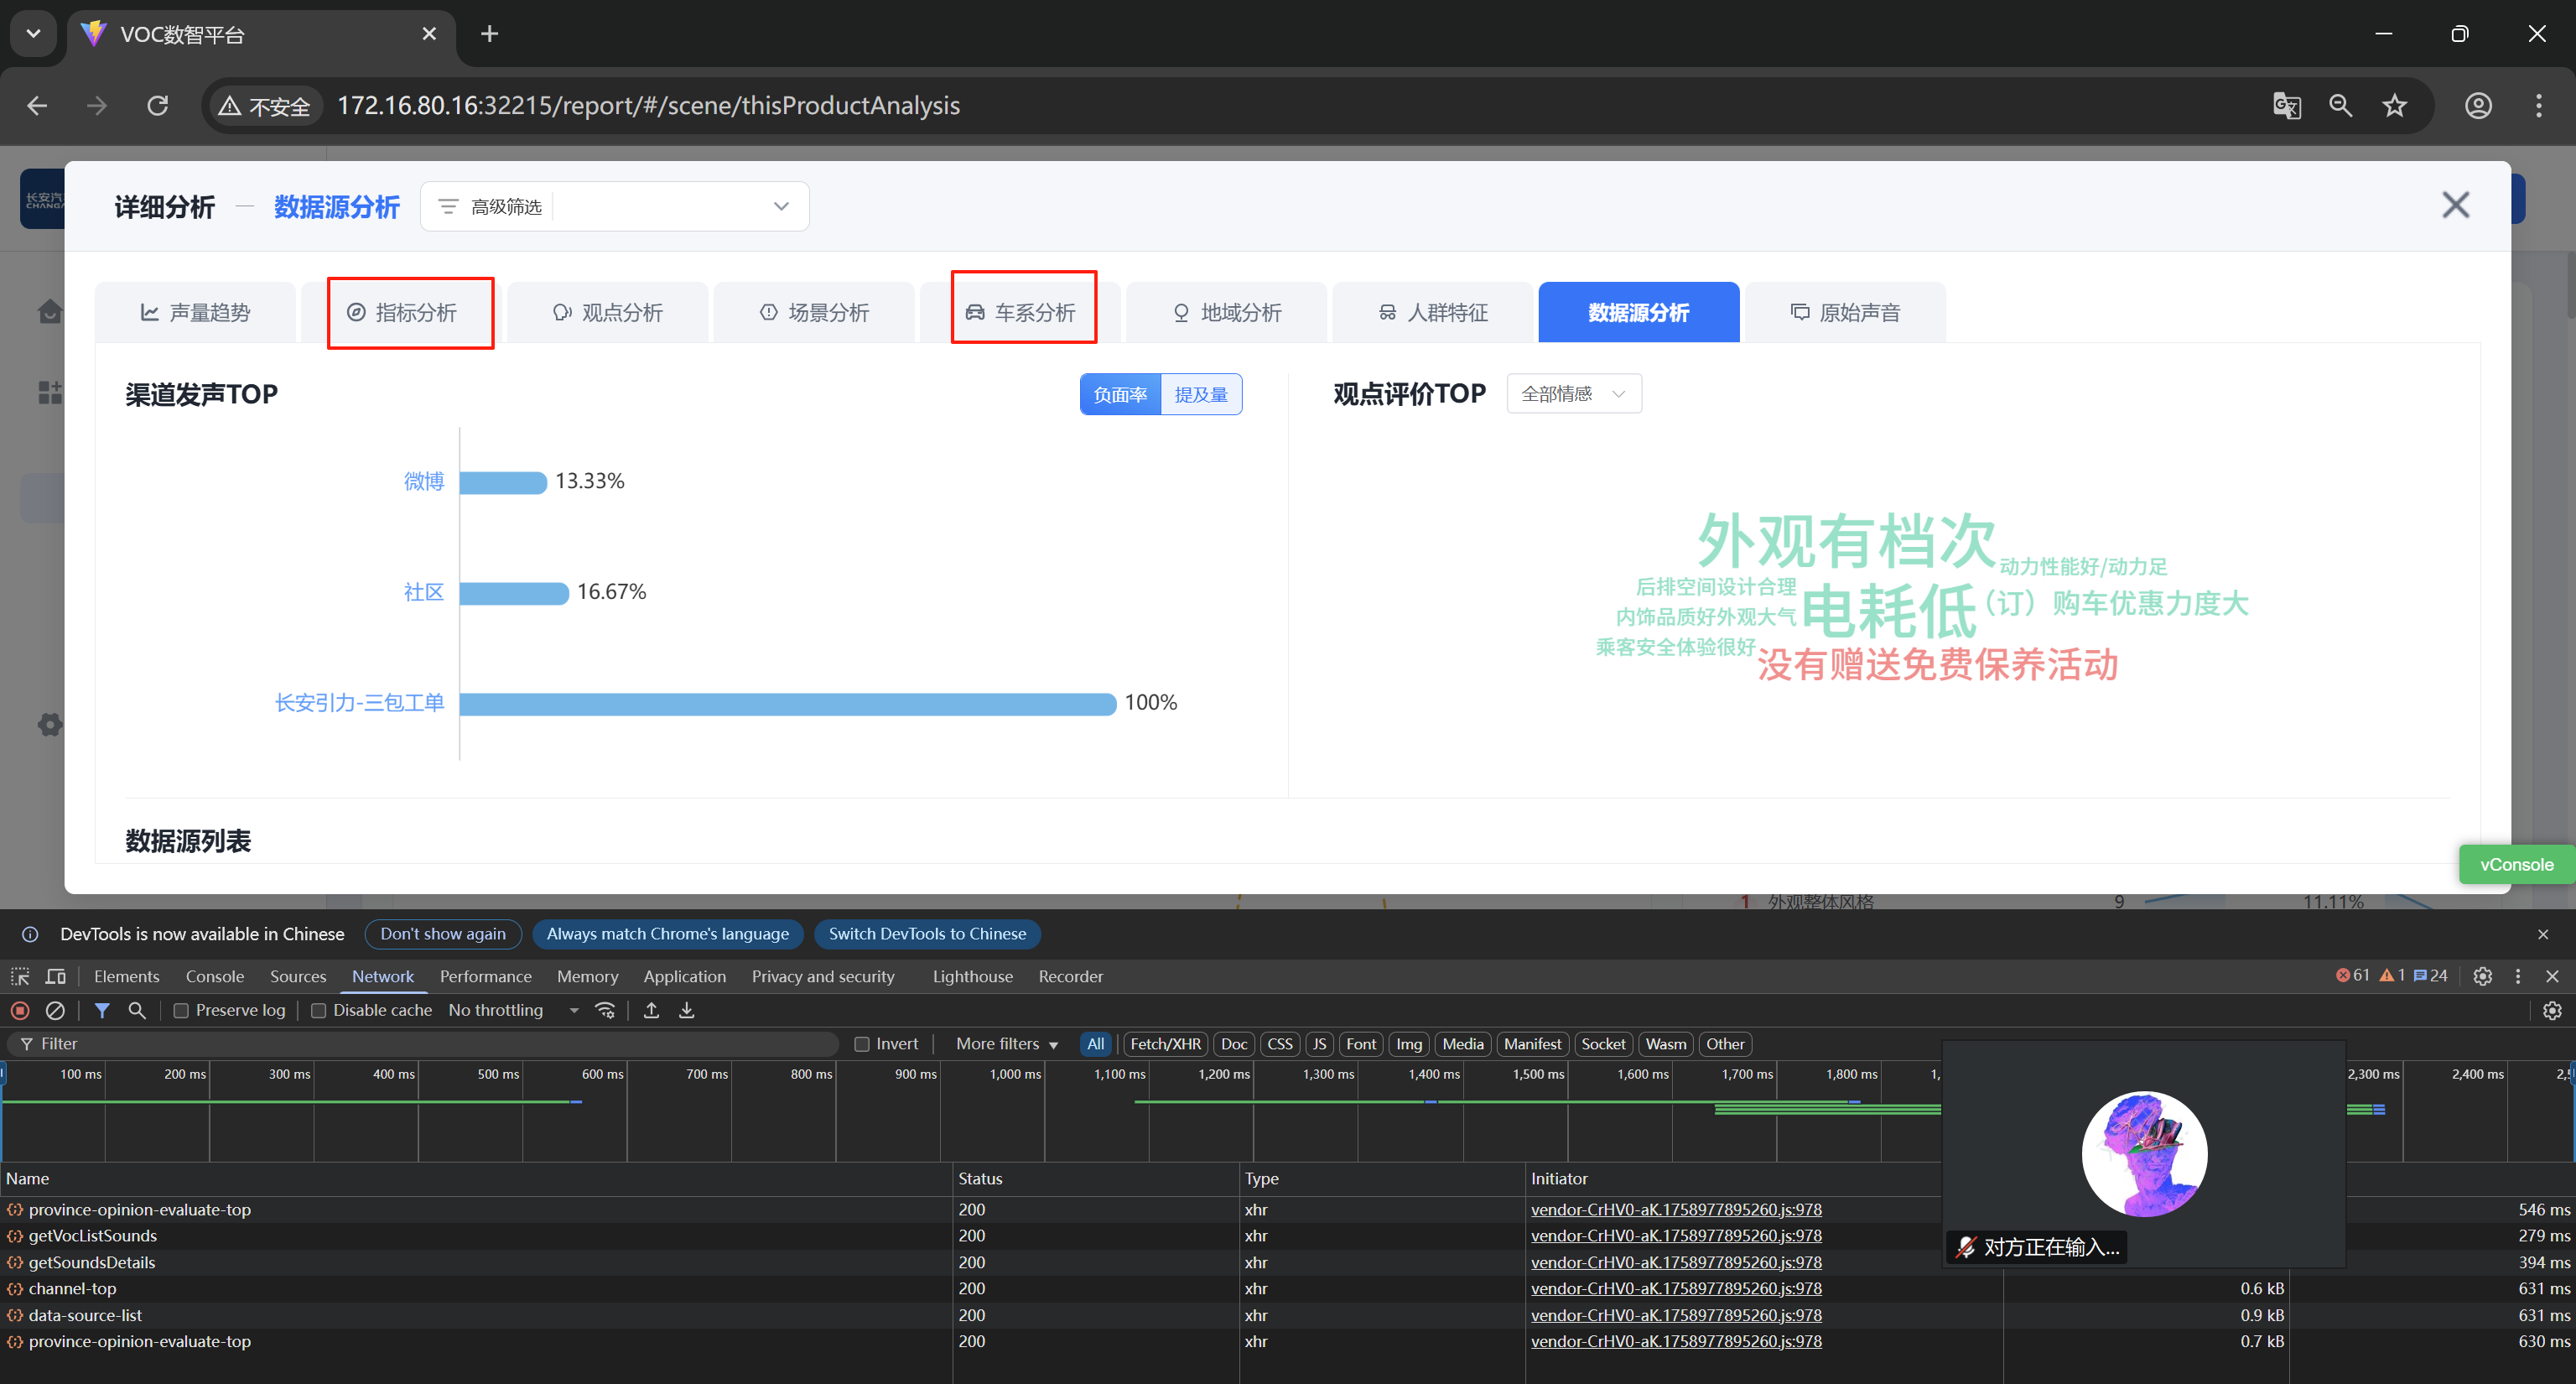Enable the Preserve log checkbox
Viewport: 2576px width, 1384px height.
click(x=181, y=1010)
